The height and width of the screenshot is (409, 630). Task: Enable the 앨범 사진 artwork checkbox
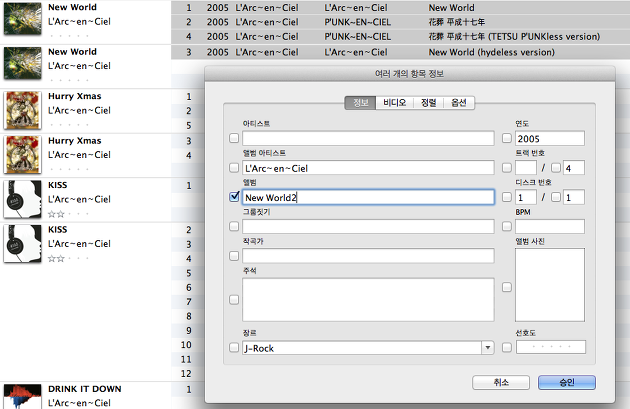click(507, 287)
